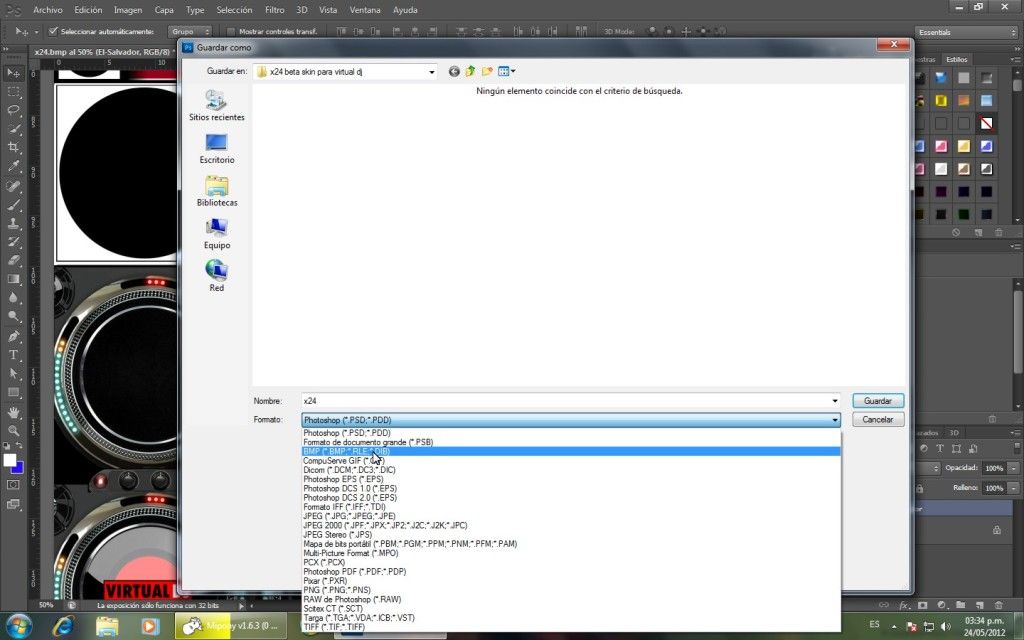
Task: Click the Guardar button
Action: point(878,401)
